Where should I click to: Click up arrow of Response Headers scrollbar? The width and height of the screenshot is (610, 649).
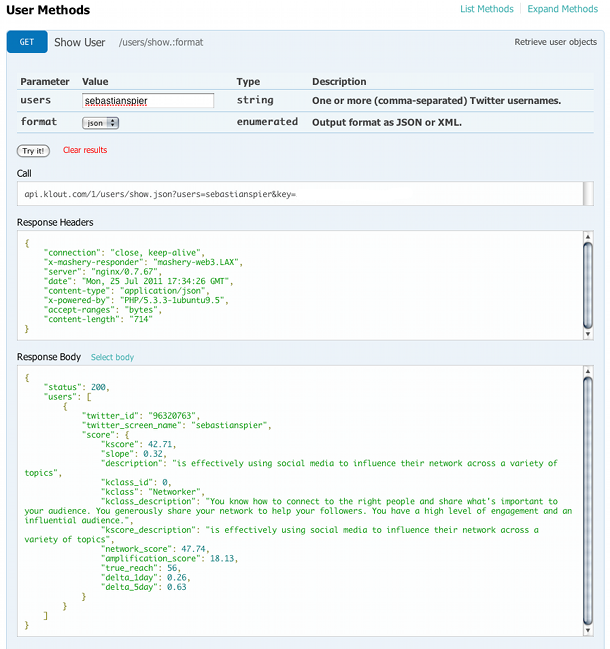click(588, 236)
